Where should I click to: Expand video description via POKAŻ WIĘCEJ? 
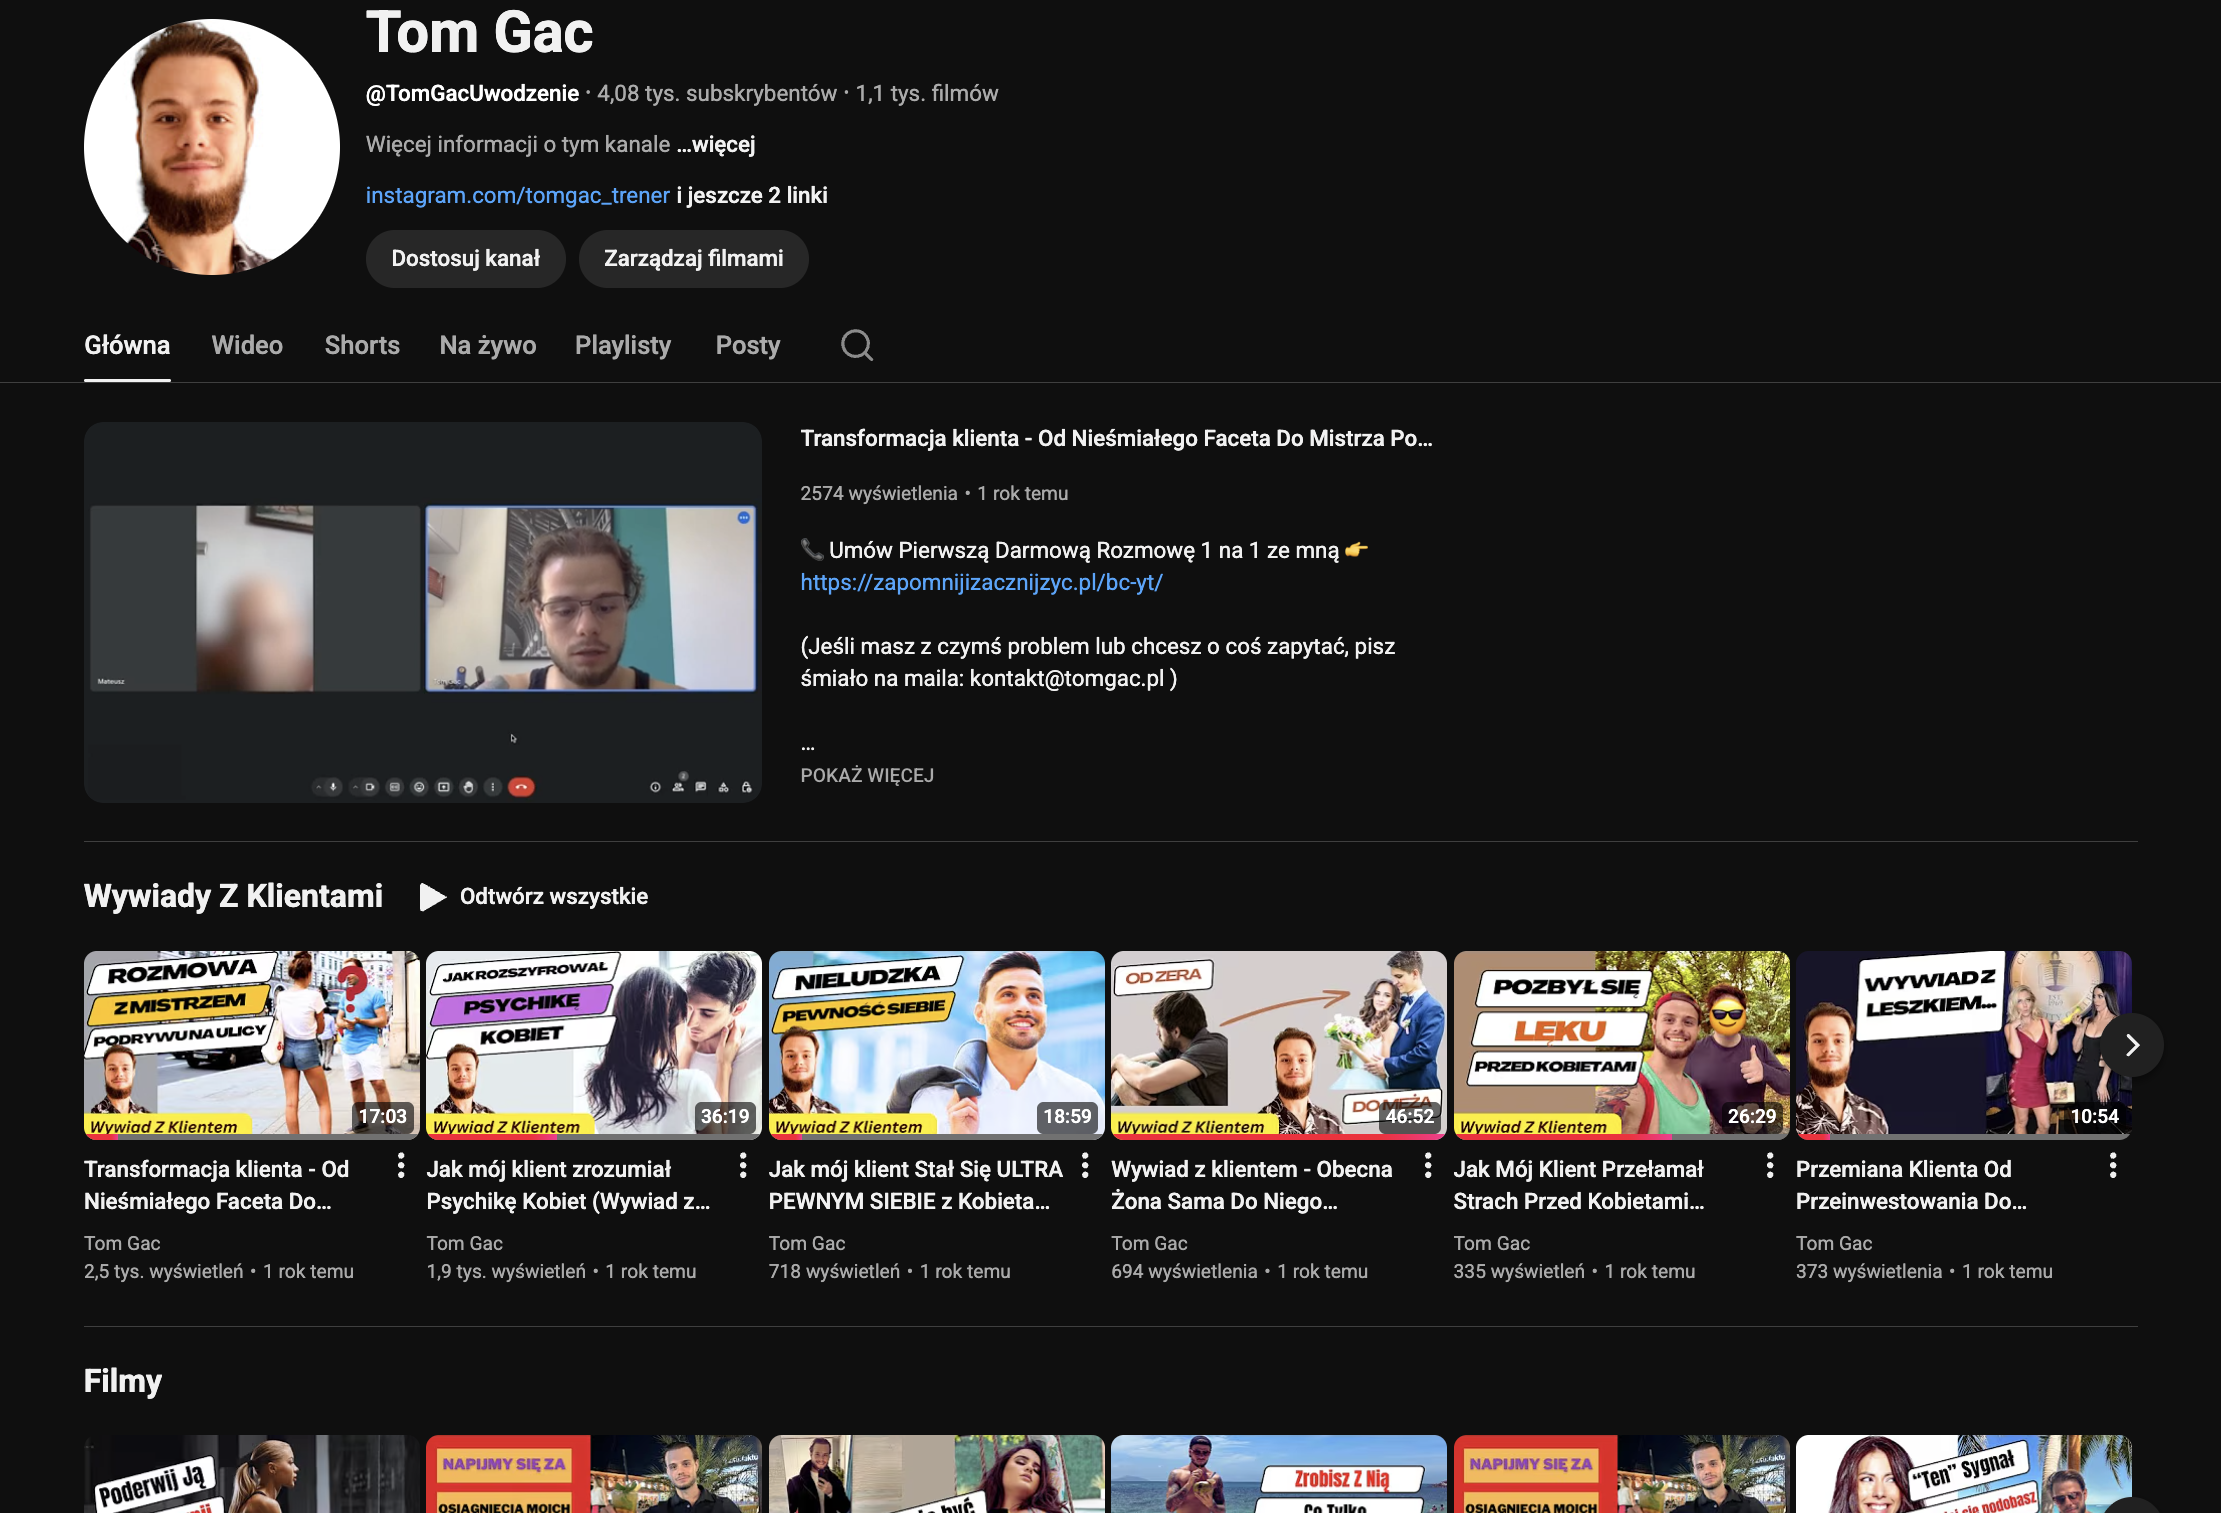[x=867, y=775]
